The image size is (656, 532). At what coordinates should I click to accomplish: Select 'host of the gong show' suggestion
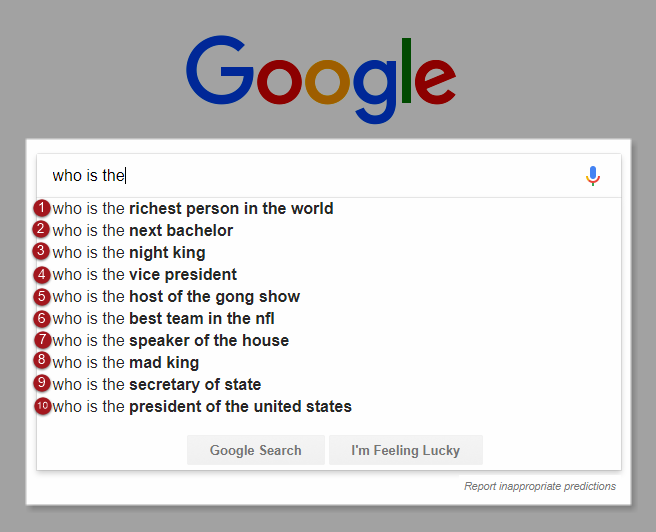coord(176,297)
